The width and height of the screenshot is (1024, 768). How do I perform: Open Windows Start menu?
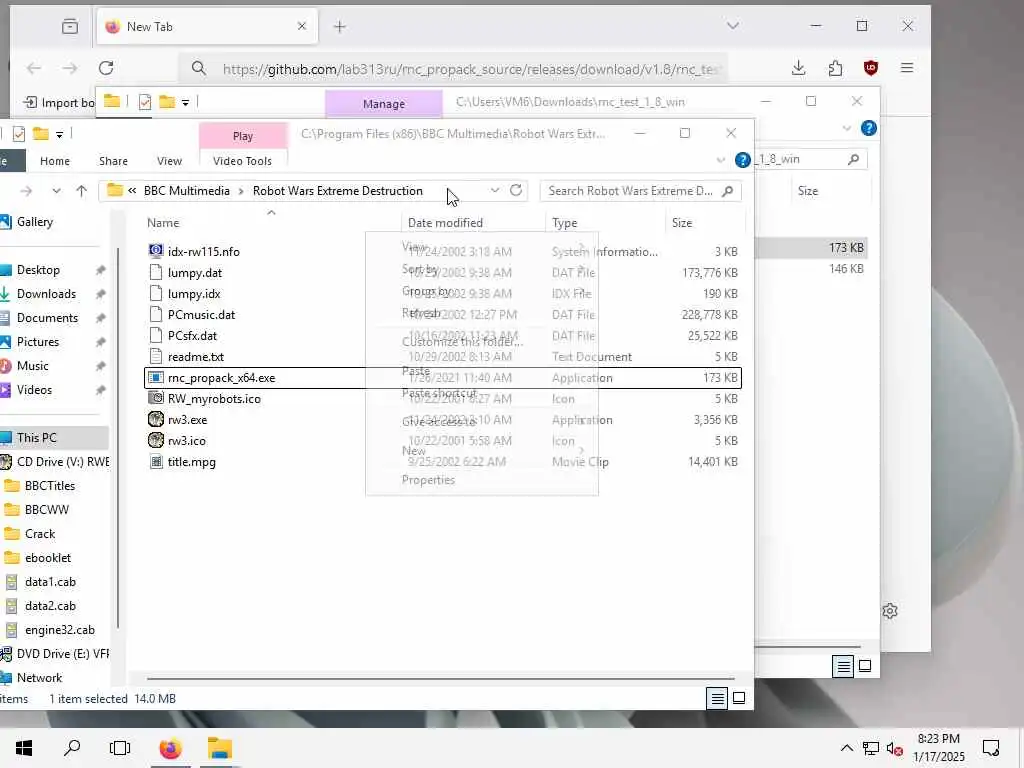pyautogui.click(x=24, y=748)
